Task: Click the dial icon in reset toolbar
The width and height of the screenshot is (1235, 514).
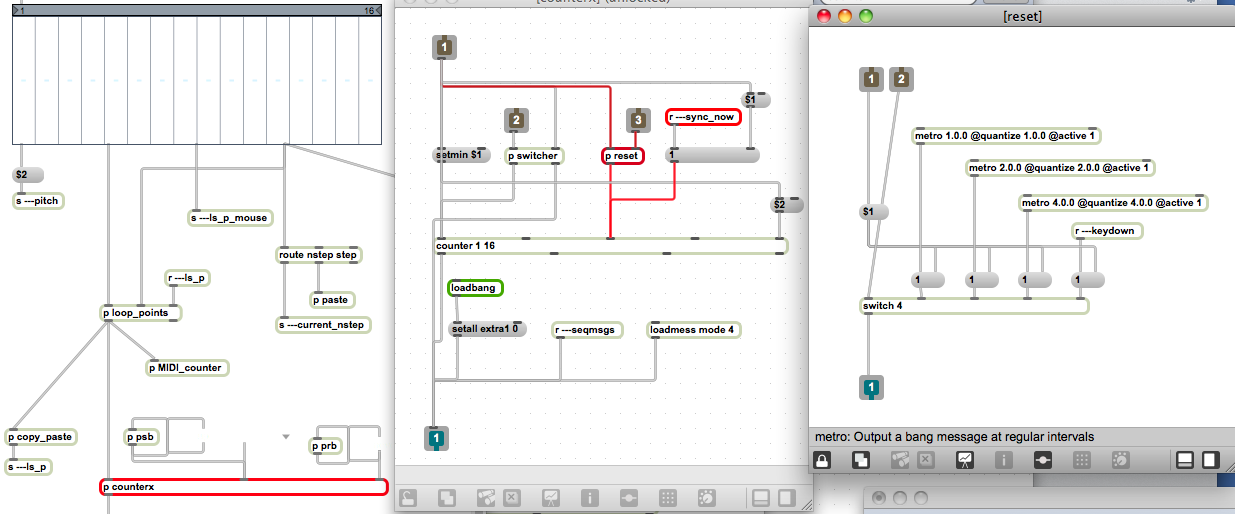Action: [x=1120, y=461]
